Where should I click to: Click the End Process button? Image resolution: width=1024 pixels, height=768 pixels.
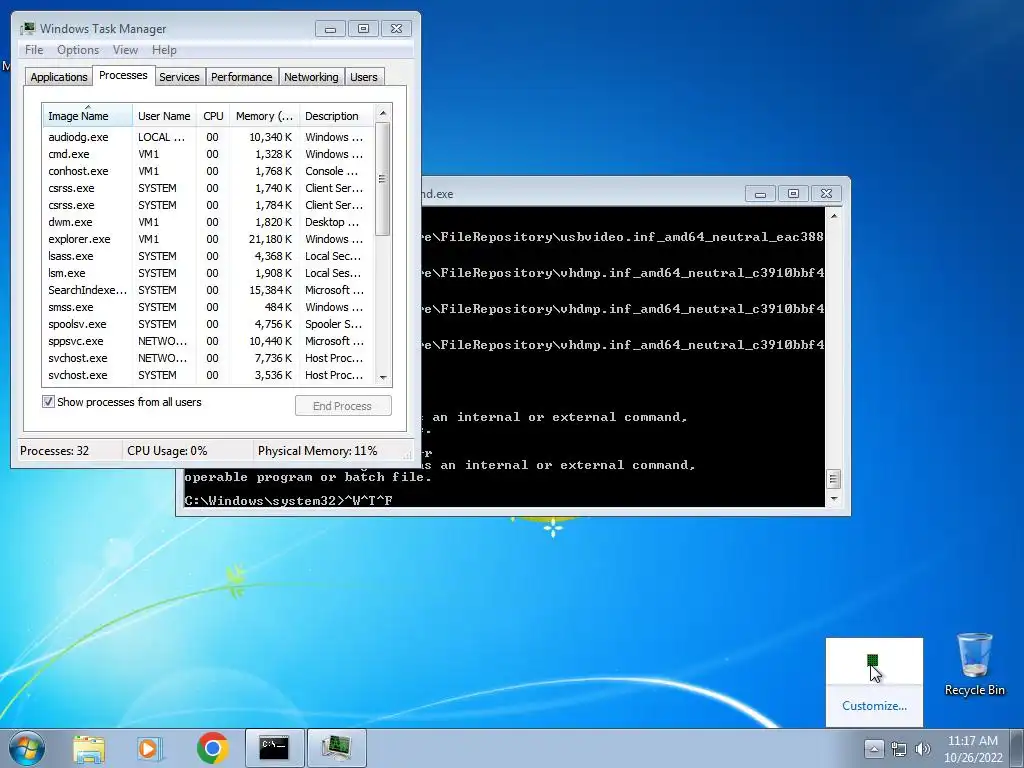pyautogui.click(x=343, y=406)
